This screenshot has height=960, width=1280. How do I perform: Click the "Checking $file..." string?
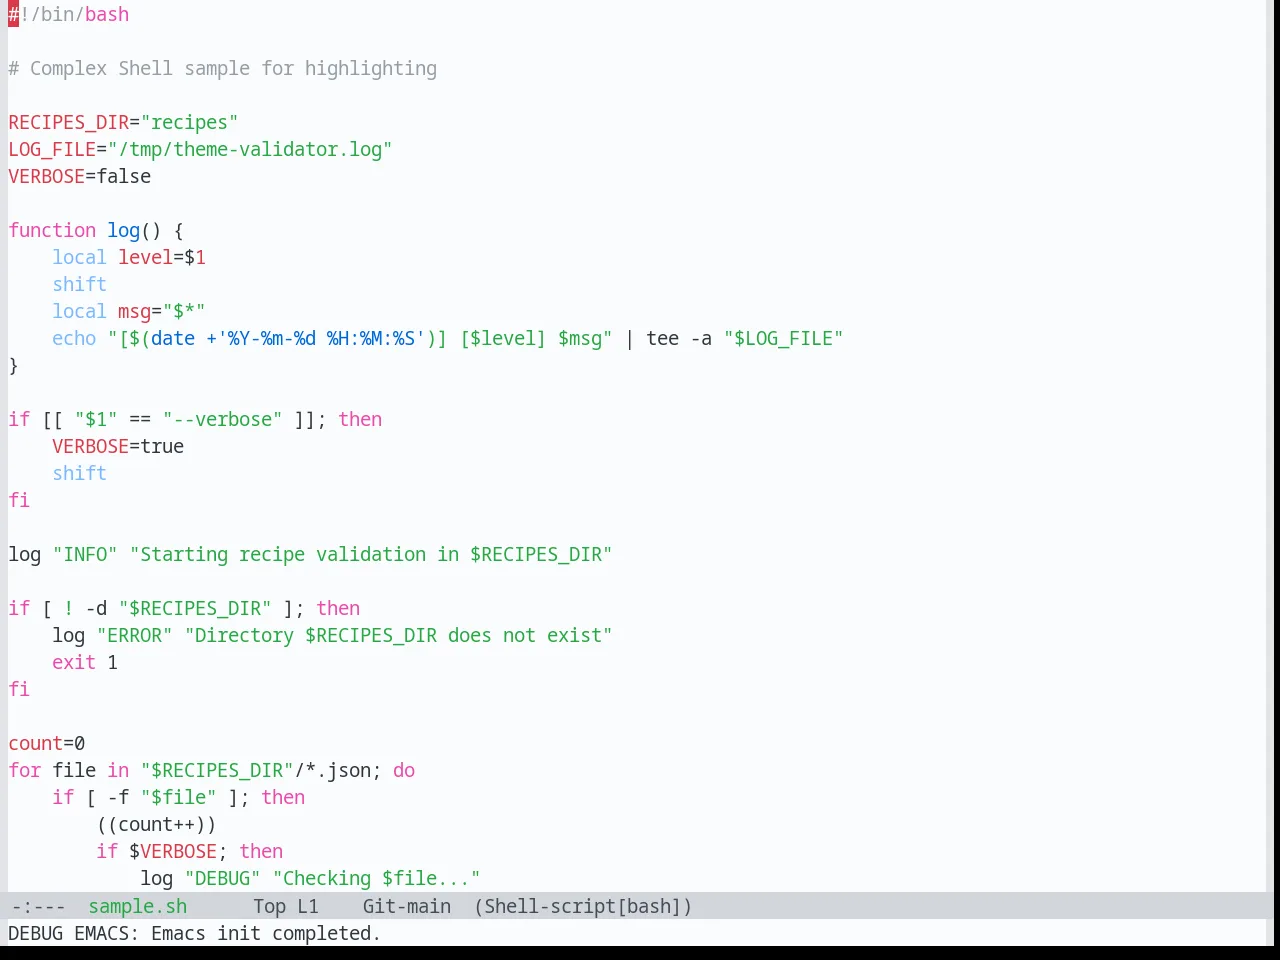pyautogui.click(x=377, y=879)
